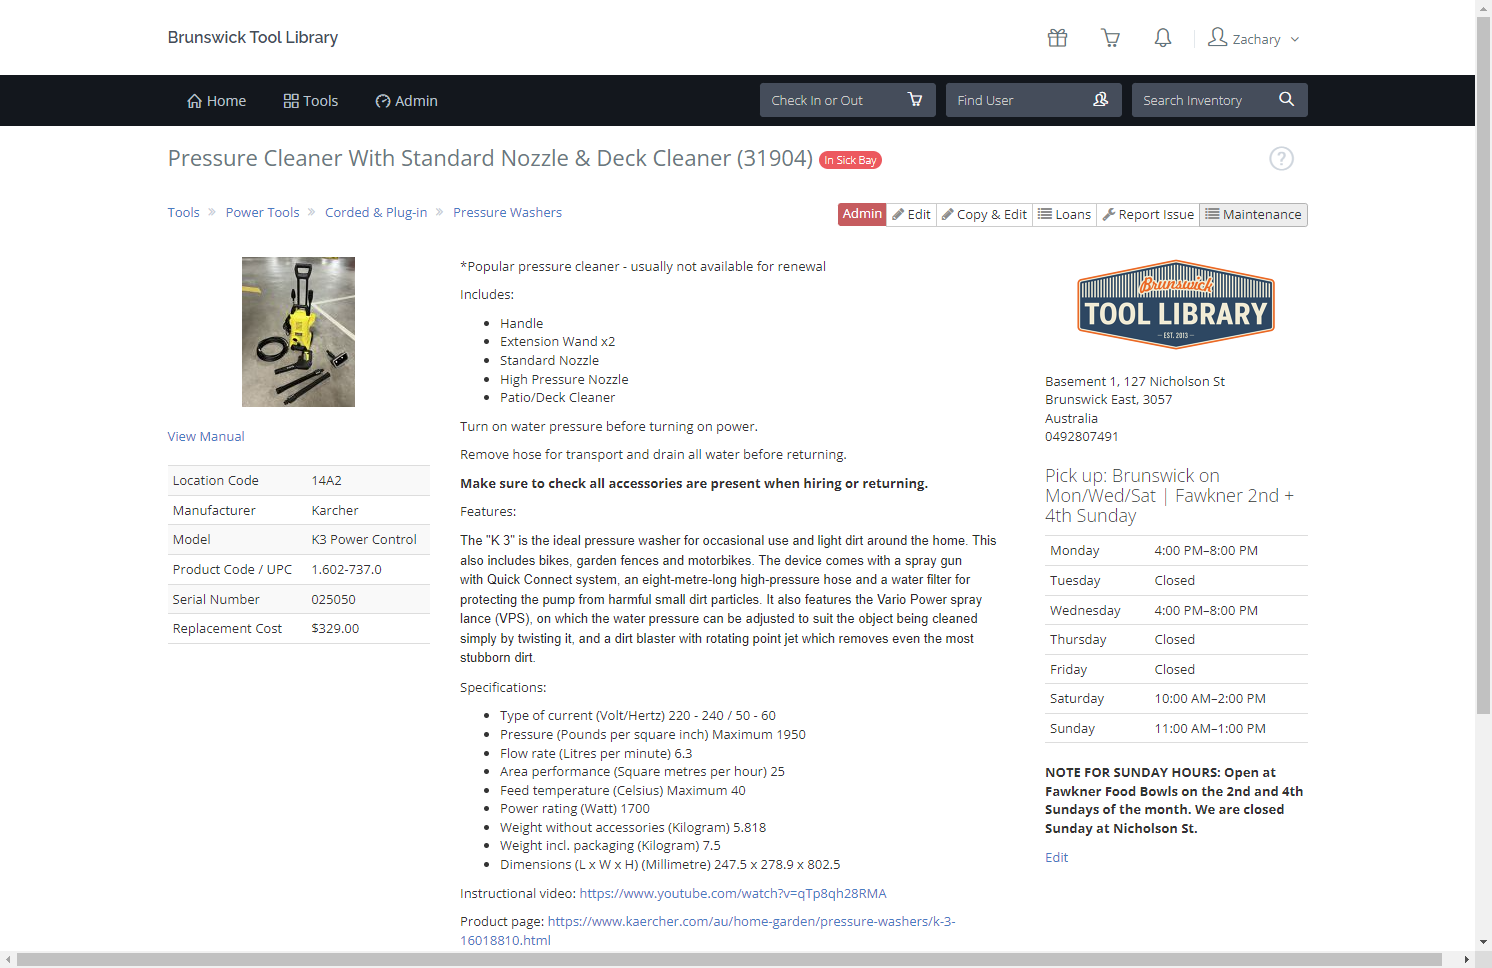
Task: Click the Brunswick Tool Library site title
Action: coord(253,37)
